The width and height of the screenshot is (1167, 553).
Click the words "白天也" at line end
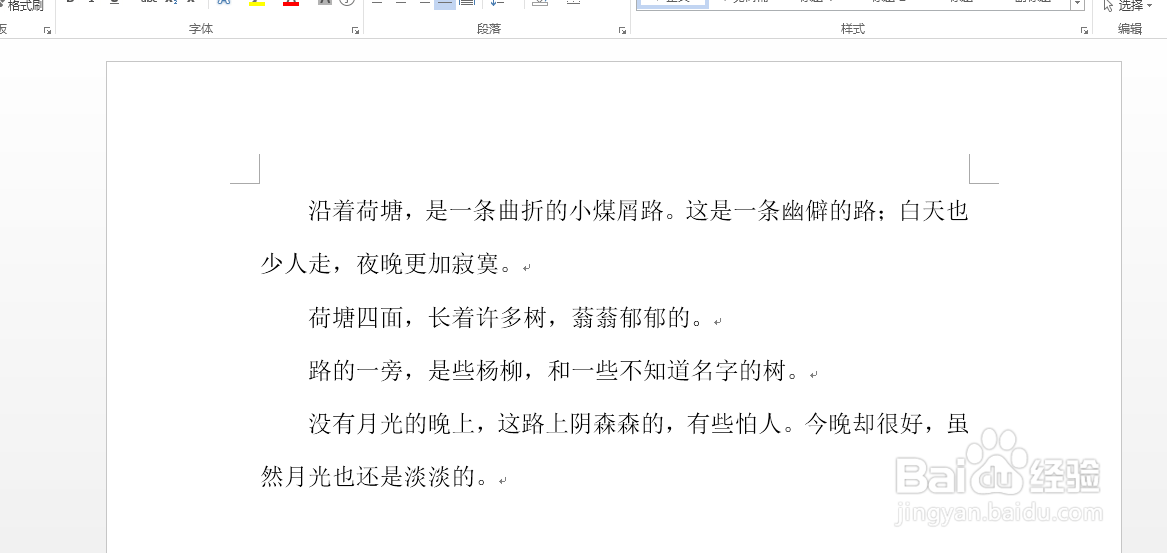tap(934, 212)
